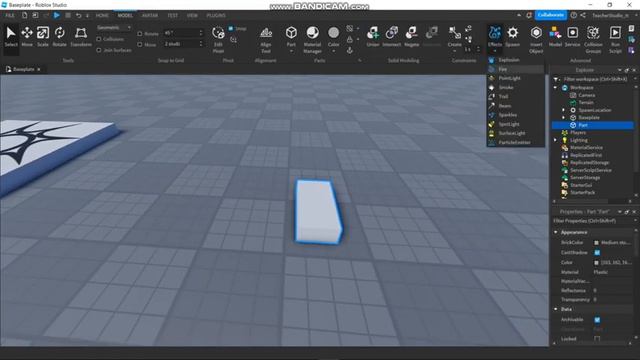Activate the Scale tool
640x360 pixels.
(43, 37)
